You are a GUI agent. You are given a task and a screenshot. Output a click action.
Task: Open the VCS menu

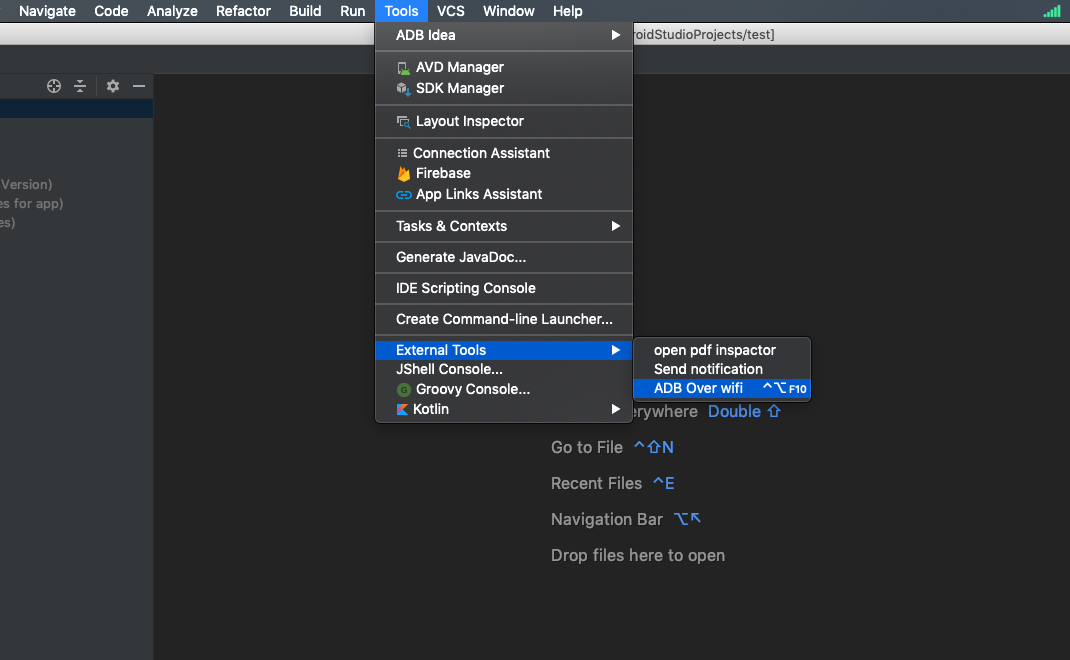450,11
